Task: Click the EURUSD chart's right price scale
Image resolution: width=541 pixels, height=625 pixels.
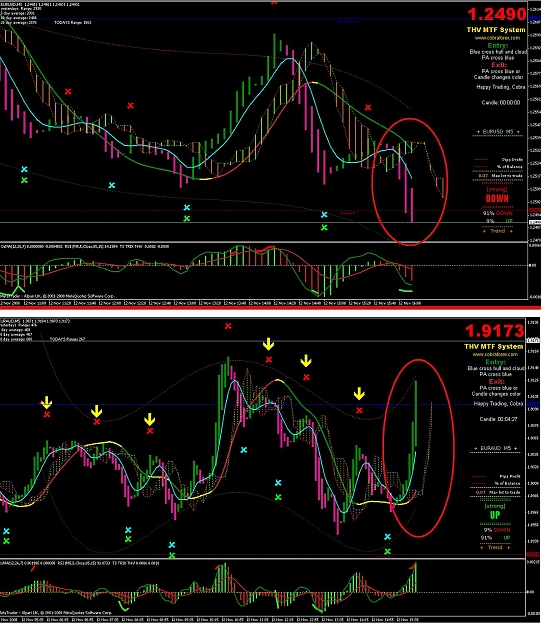Action: point(534,122)
